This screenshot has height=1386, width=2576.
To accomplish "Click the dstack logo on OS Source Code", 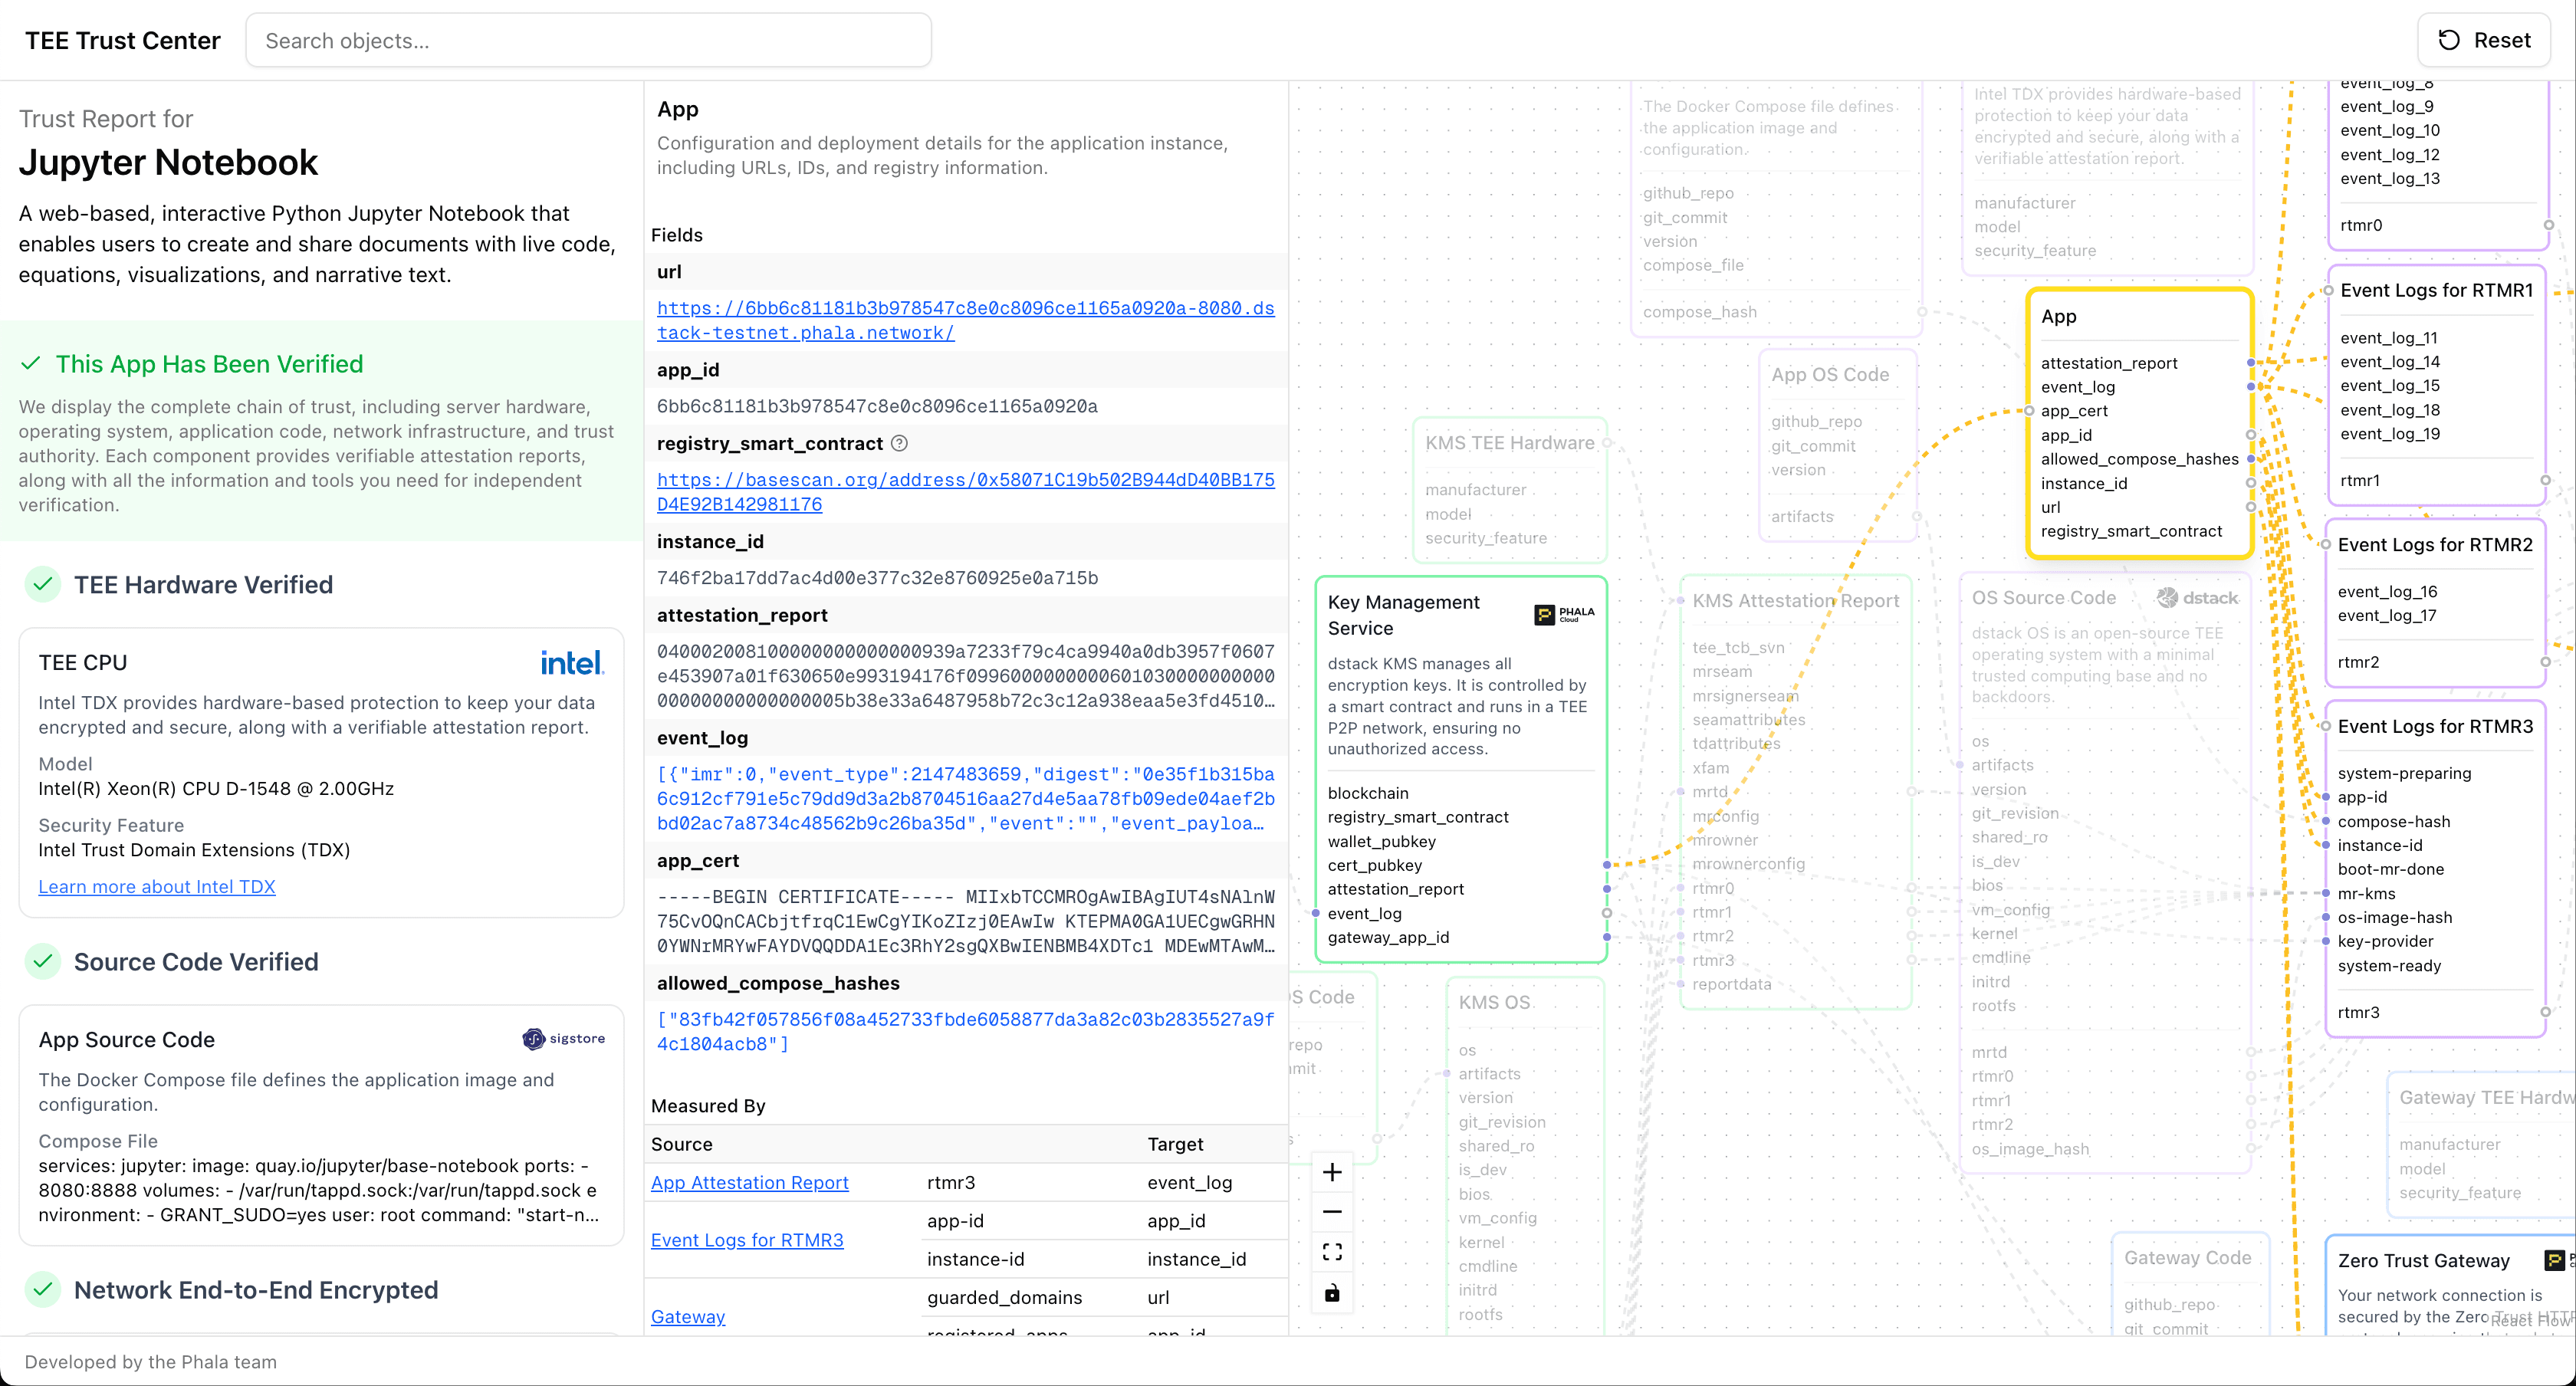I will [2197, 598].
